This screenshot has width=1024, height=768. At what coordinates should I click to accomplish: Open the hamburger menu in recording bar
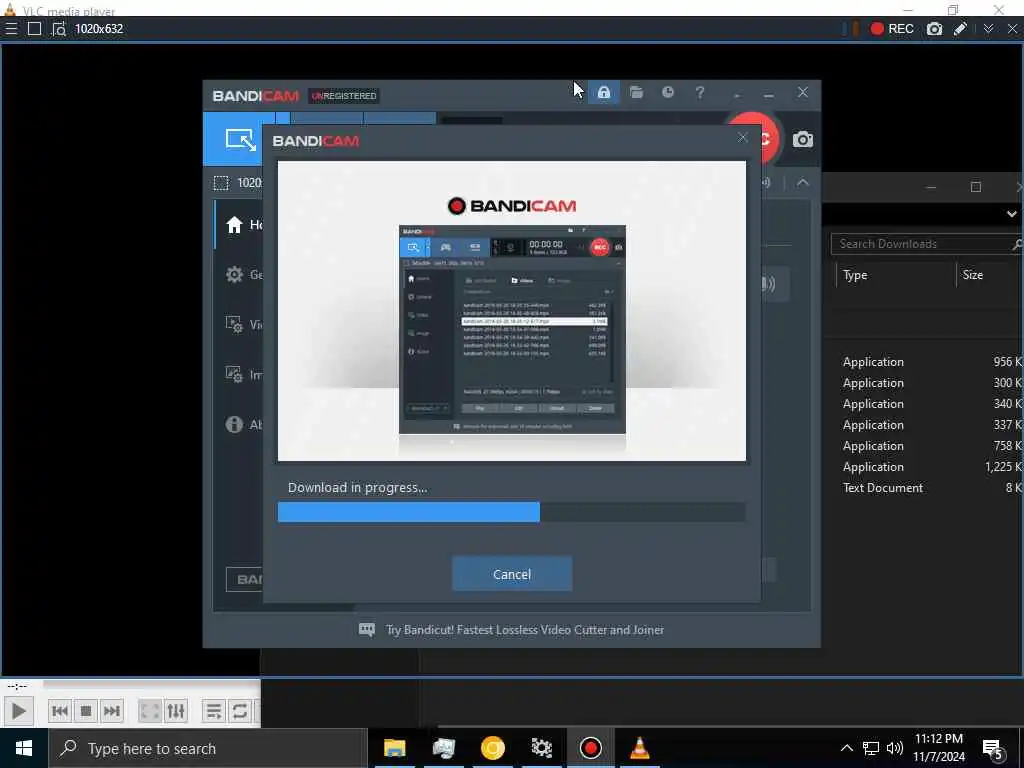pyautogui.click(x=11, y=29)
